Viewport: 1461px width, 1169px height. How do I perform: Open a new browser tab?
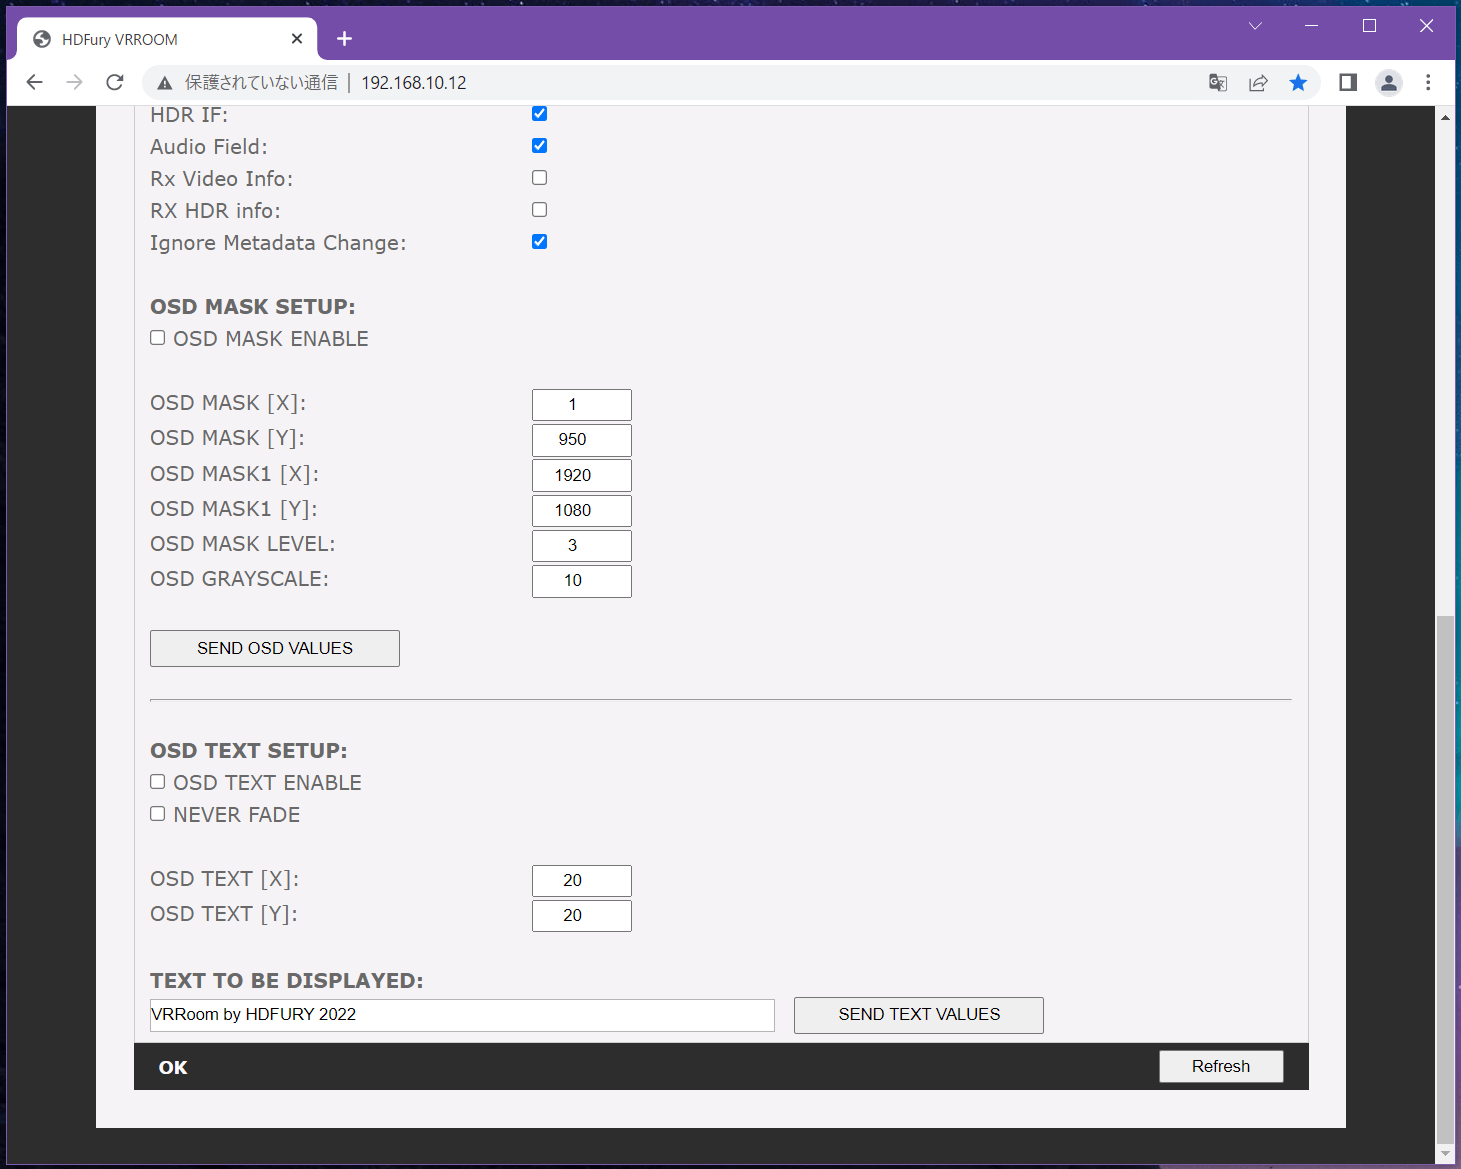(344, 39)
